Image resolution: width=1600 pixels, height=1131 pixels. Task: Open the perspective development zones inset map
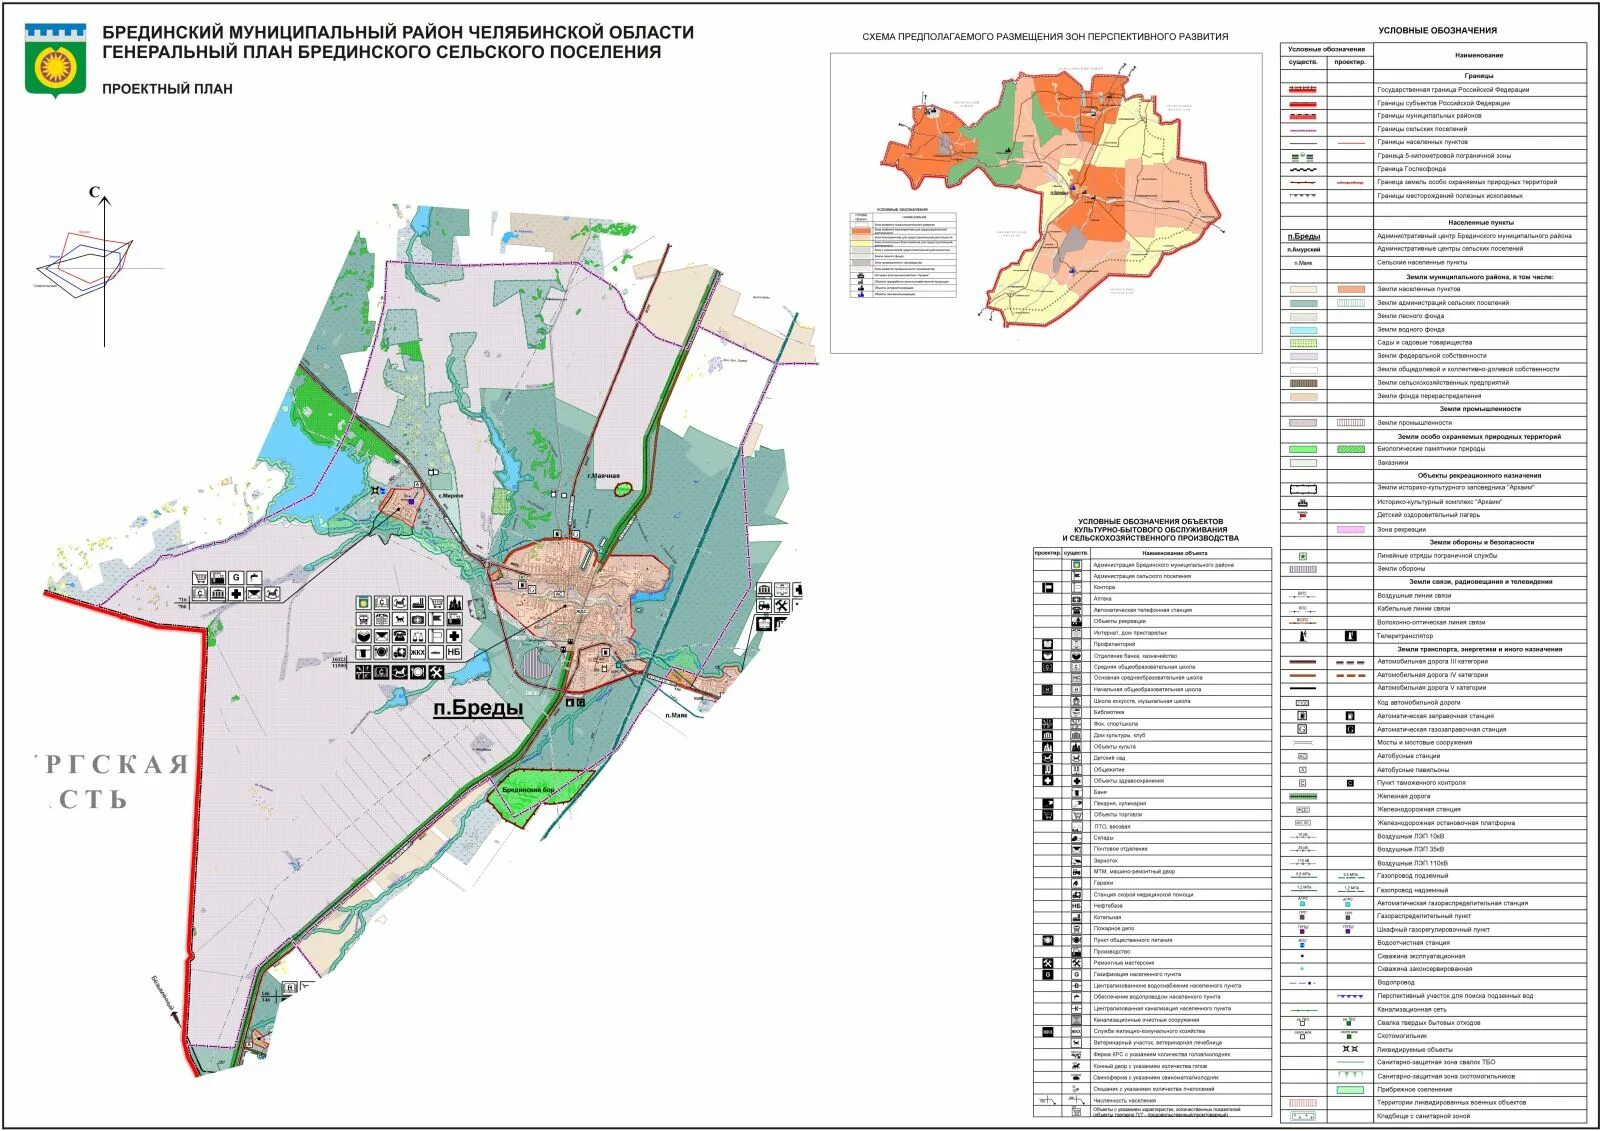(x=1045, y=202)
